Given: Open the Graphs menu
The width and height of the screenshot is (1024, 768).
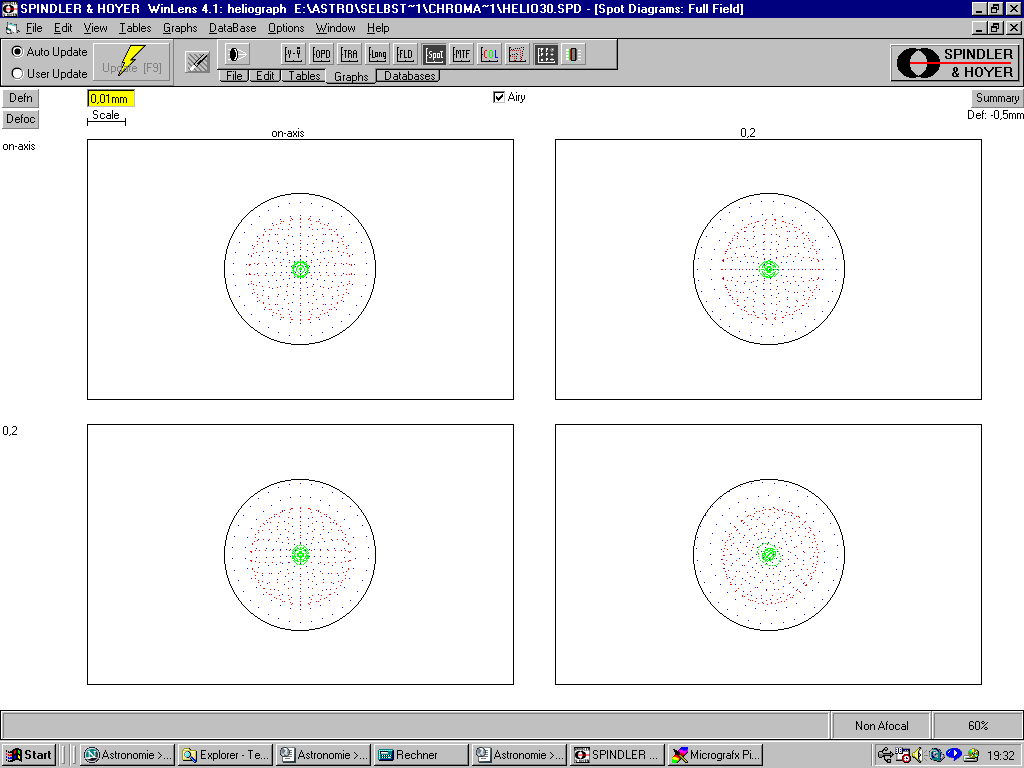Looking at the screenshot, I should click(x=180, y=28).
